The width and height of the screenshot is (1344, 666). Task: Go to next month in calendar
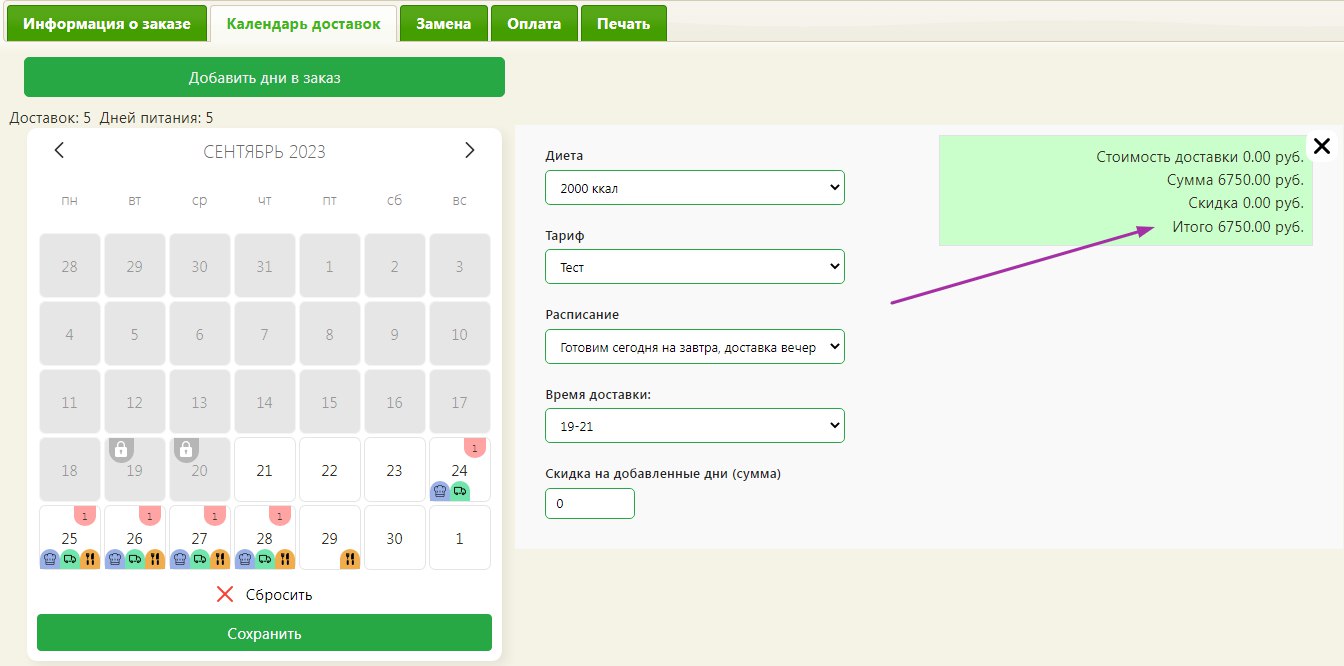pos(470,151)
